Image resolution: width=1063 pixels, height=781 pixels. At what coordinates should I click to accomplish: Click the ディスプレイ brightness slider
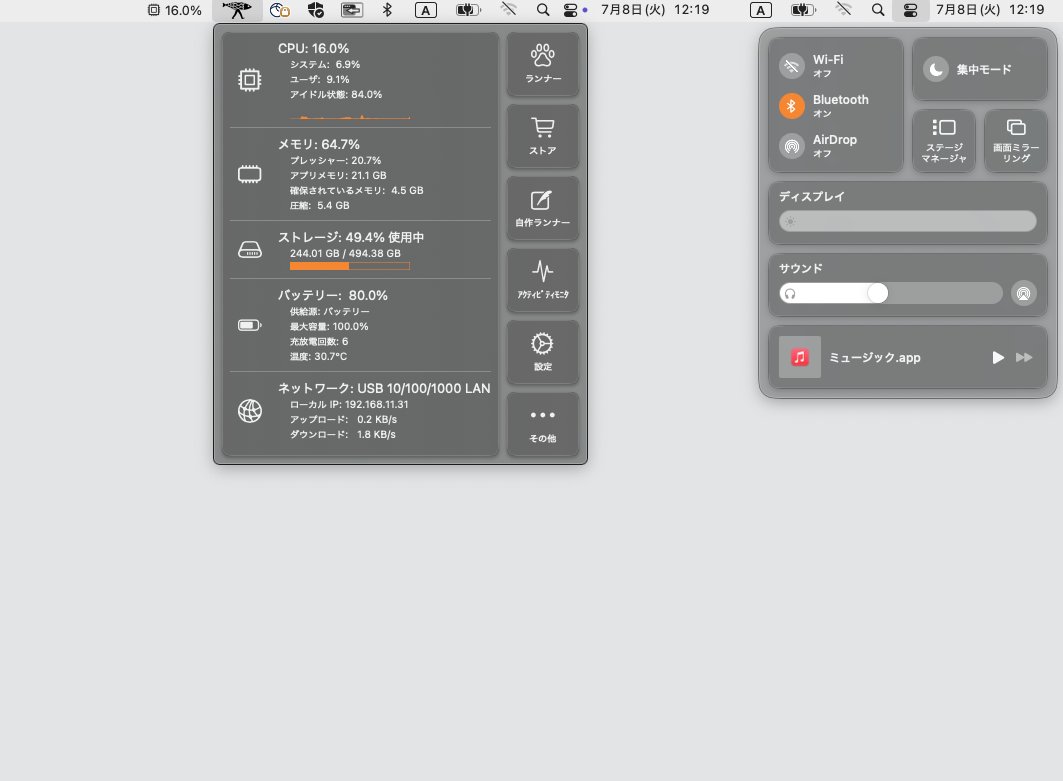coord(908,221)
